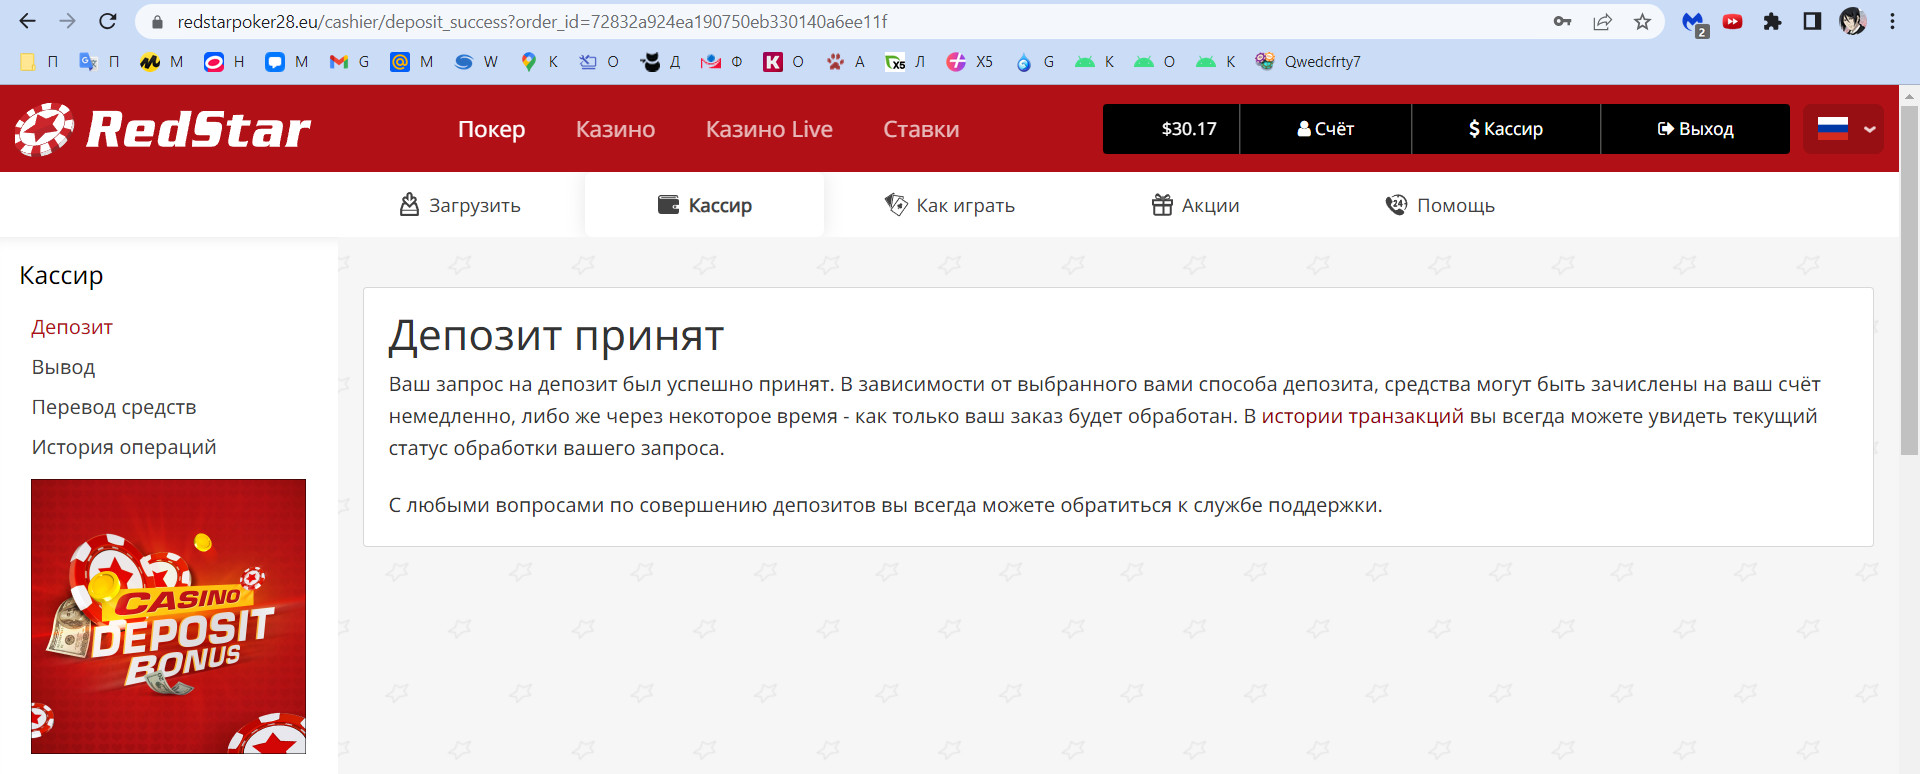Open the black cat bookmark labeled Д

(x=661, y=62)
